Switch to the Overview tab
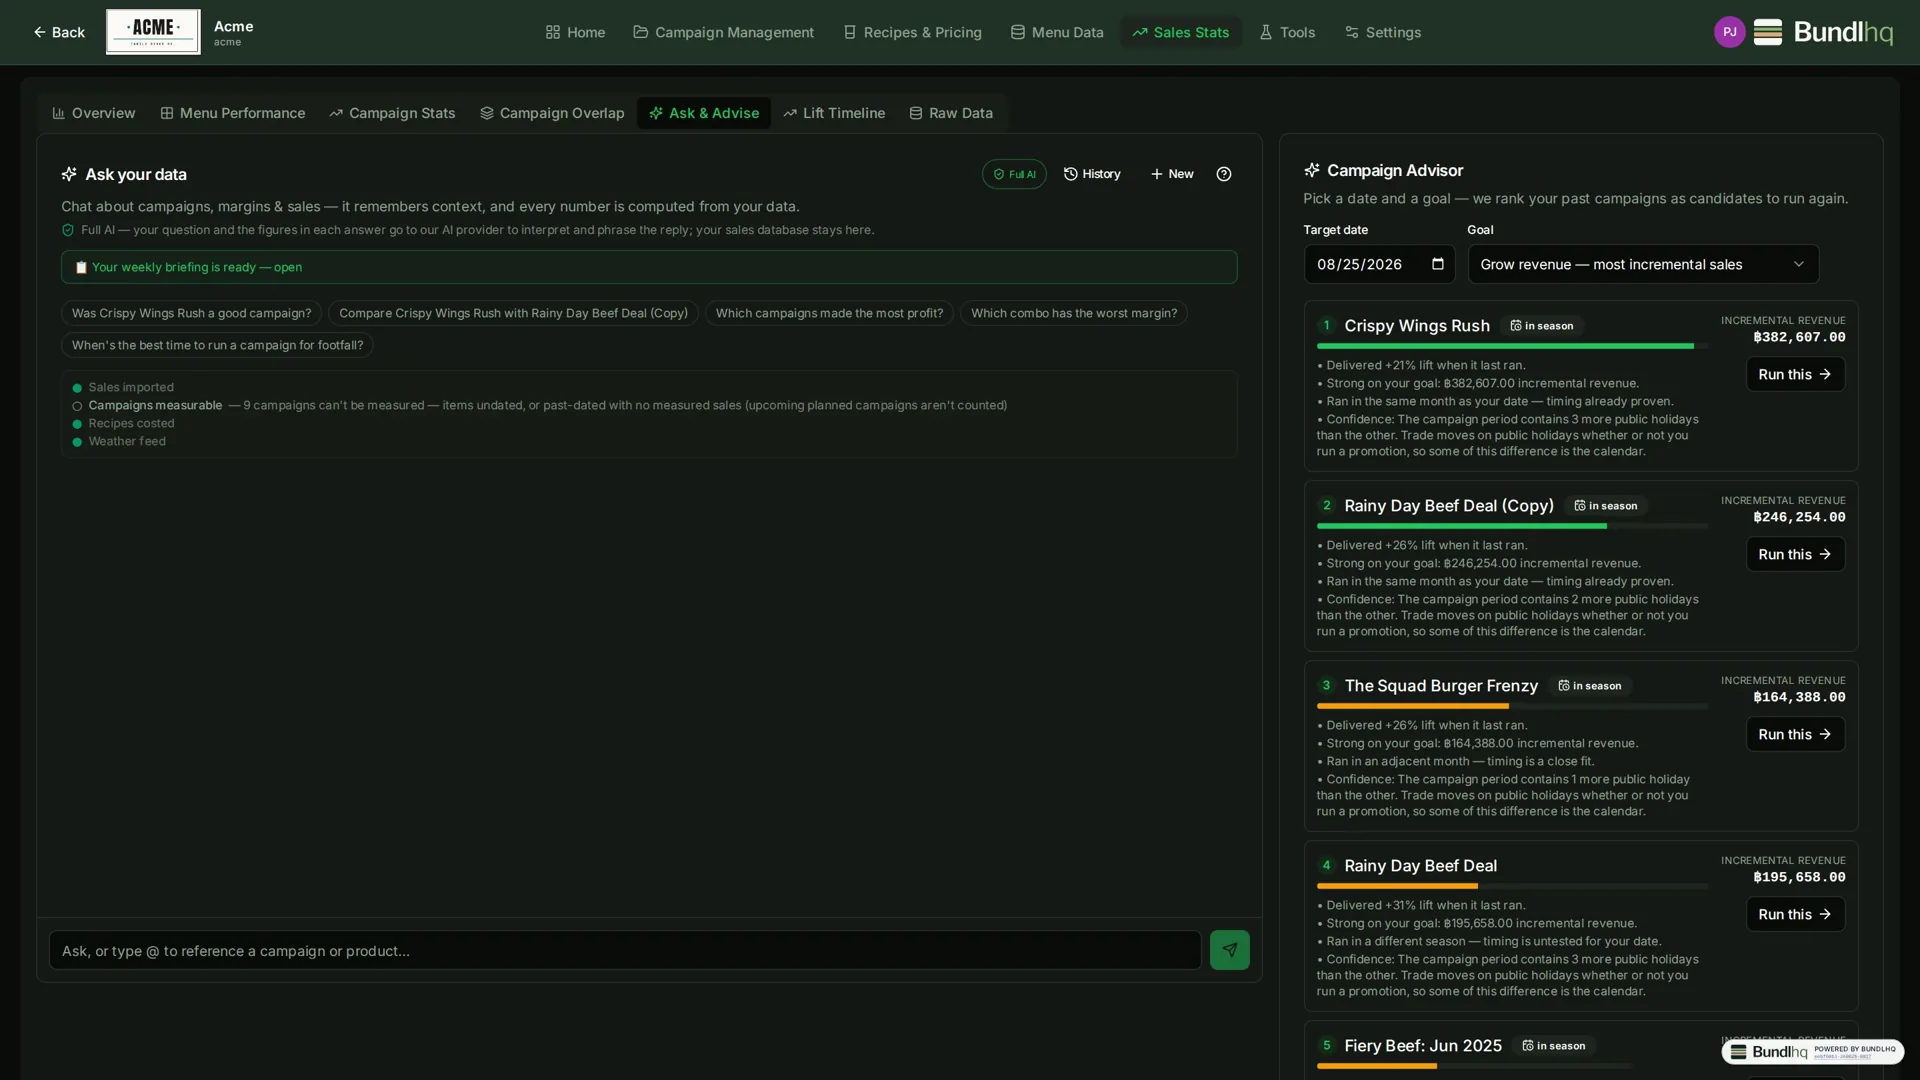The width and height of the screenshot is (1920, 1080). 94,113
